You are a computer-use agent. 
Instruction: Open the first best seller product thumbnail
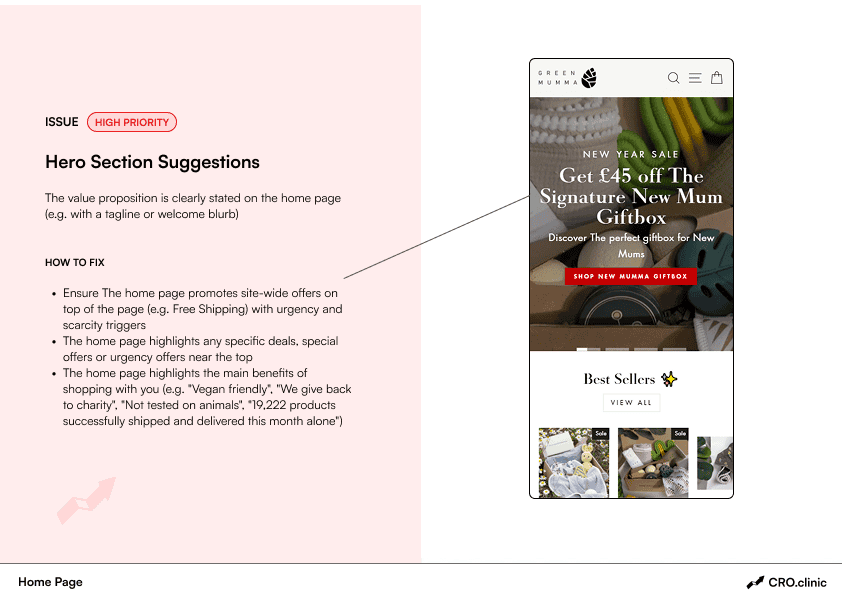pyautogui.click(x=574, y=465)
